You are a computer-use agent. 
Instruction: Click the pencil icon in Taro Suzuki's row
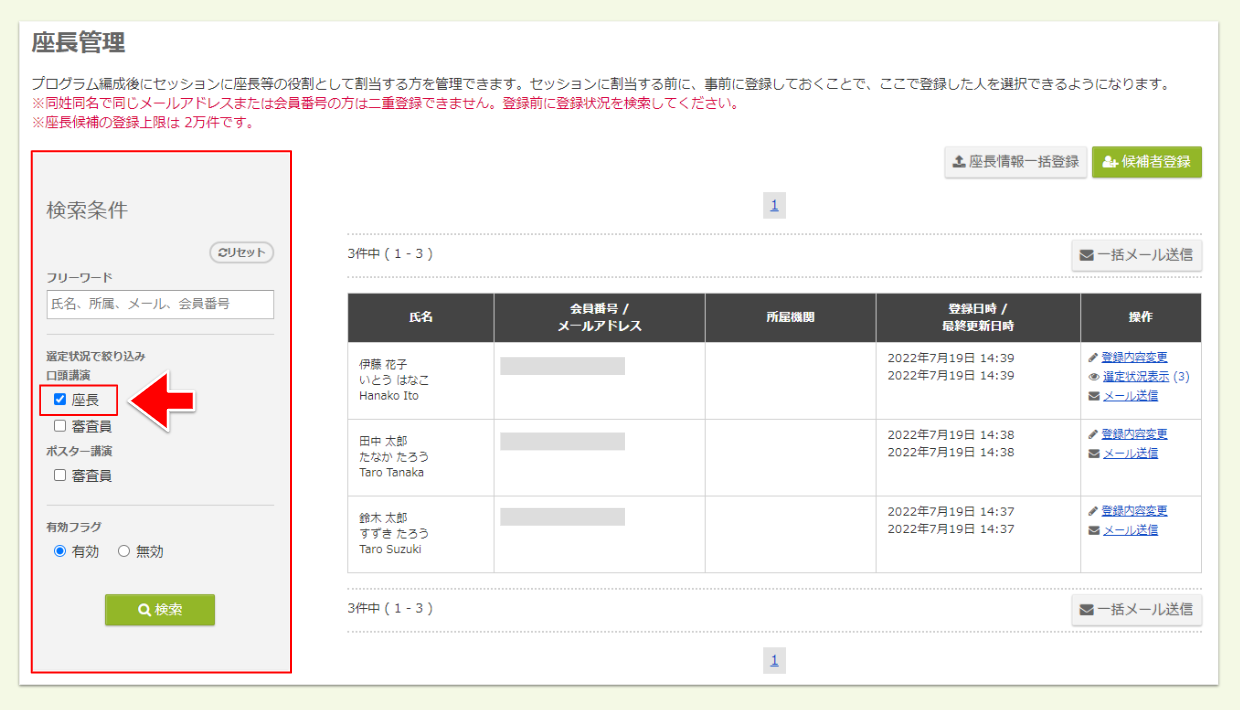coord(1093,511)
